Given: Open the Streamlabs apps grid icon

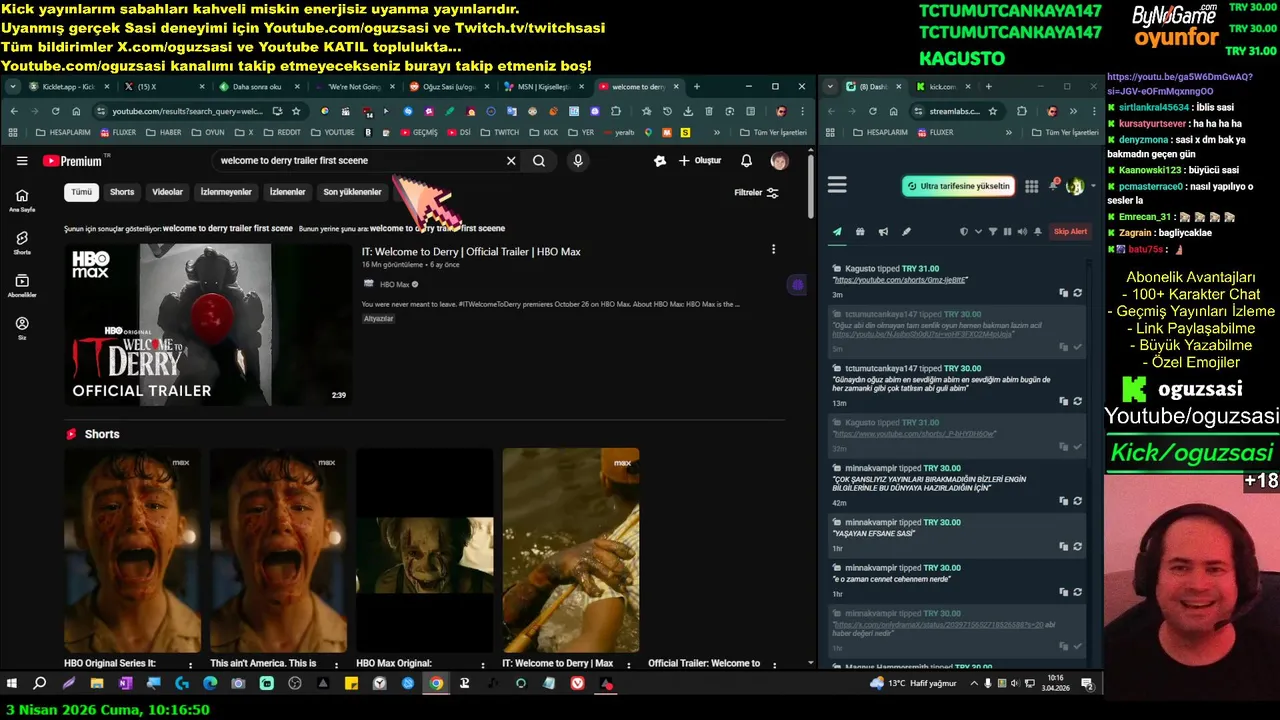Looking at the screenshot, I should 1032,186.
